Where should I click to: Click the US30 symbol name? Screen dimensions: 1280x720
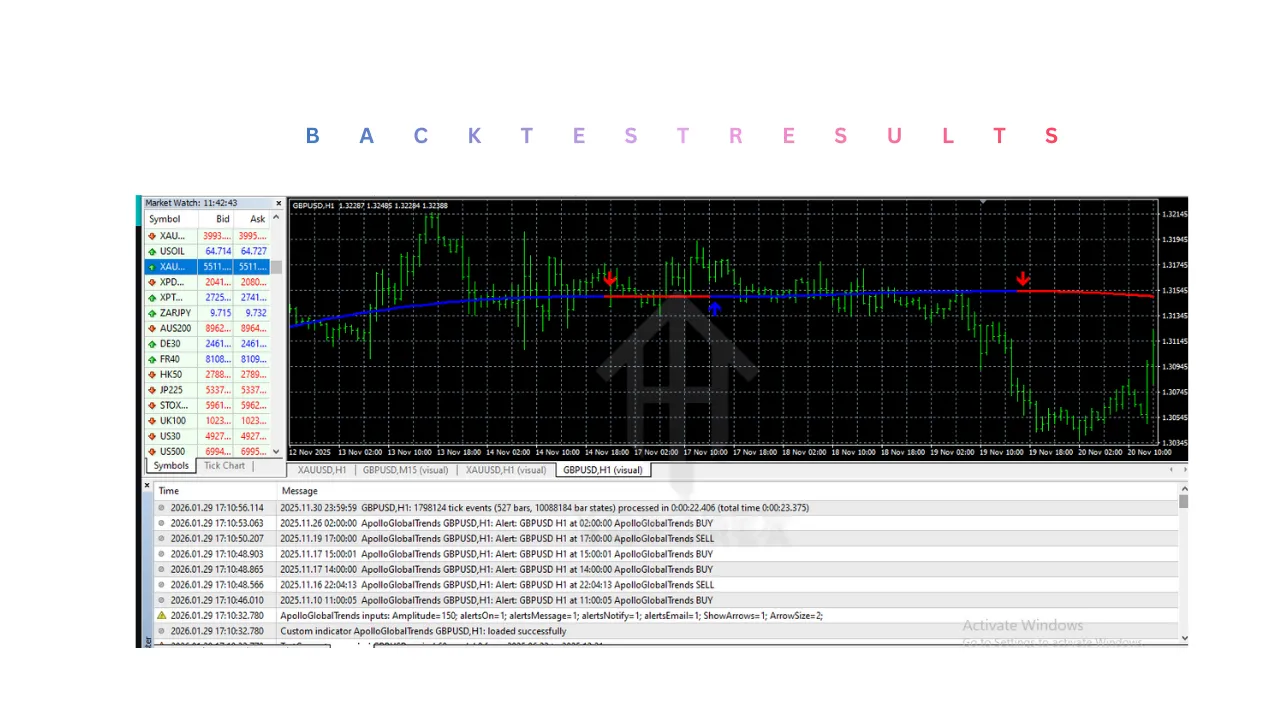(170, 436)
